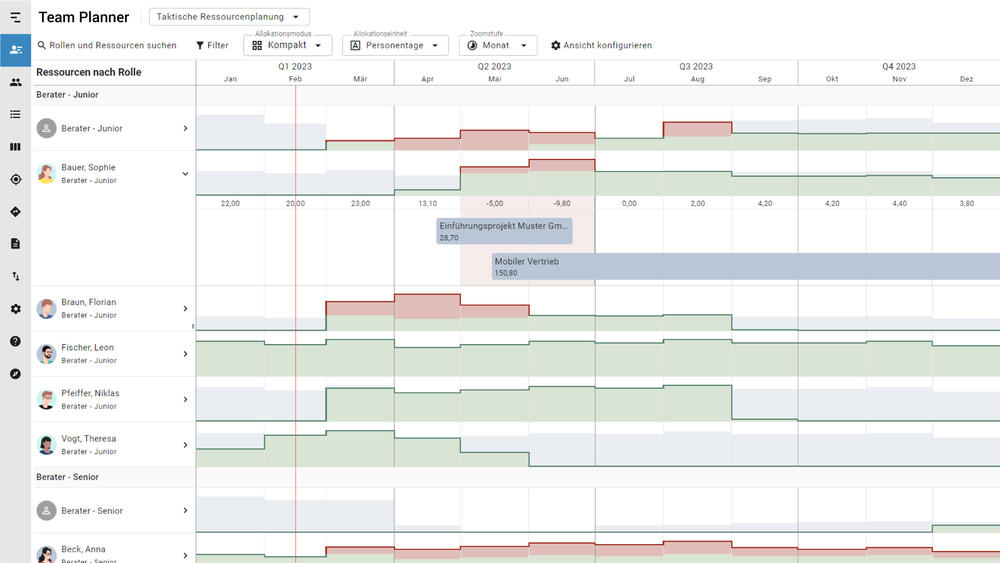Select the Mobiler Vertrieb allocation bar

pyautogui.click(x=746, y=267)
